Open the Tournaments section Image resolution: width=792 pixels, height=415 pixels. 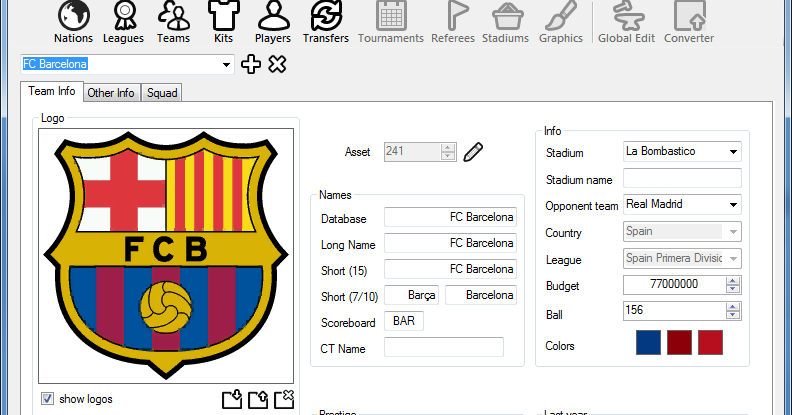point(391,22)
